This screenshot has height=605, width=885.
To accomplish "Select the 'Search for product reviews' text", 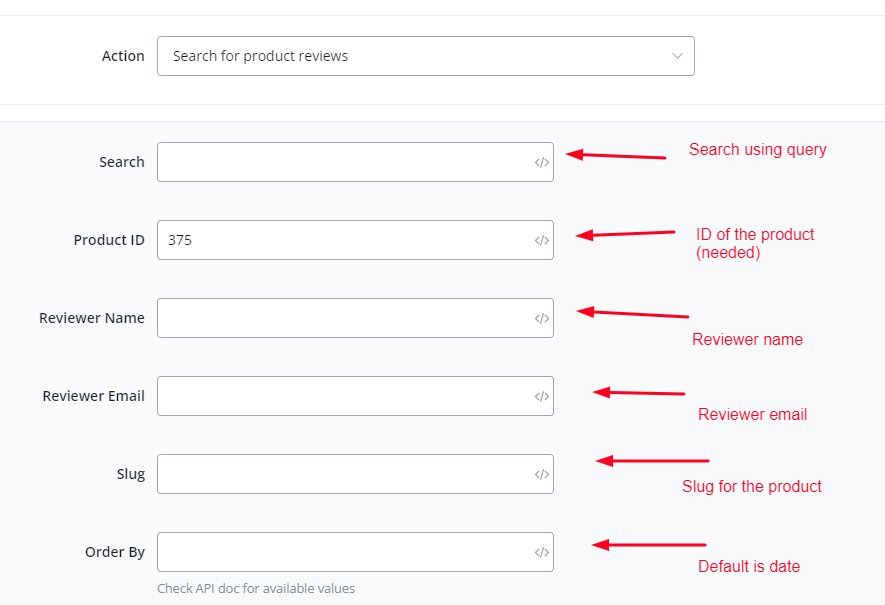I will click(260, 56).
